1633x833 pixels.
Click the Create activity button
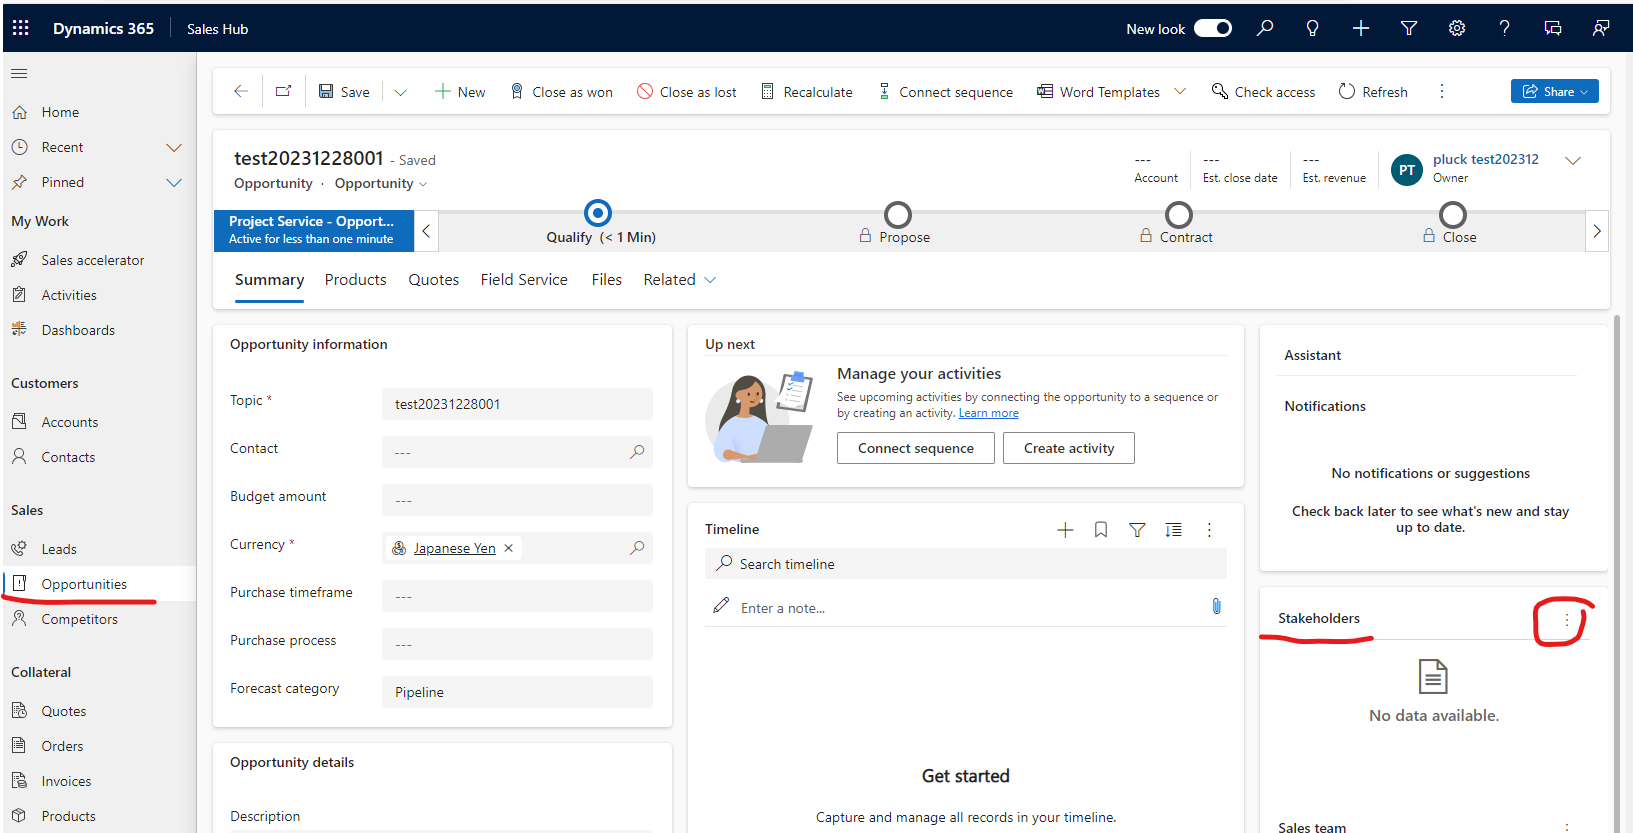point(1069,448)
